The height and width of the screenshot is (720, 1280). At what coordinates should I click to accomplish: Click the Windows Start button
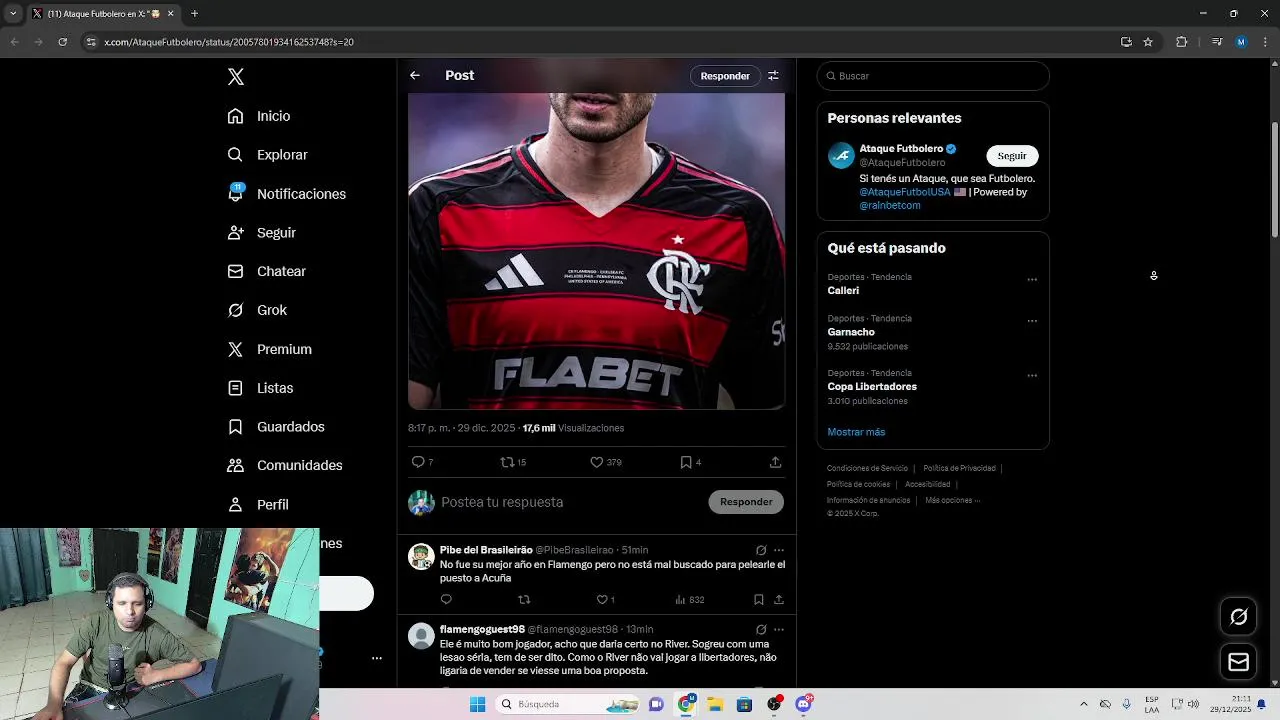[477, 704]
